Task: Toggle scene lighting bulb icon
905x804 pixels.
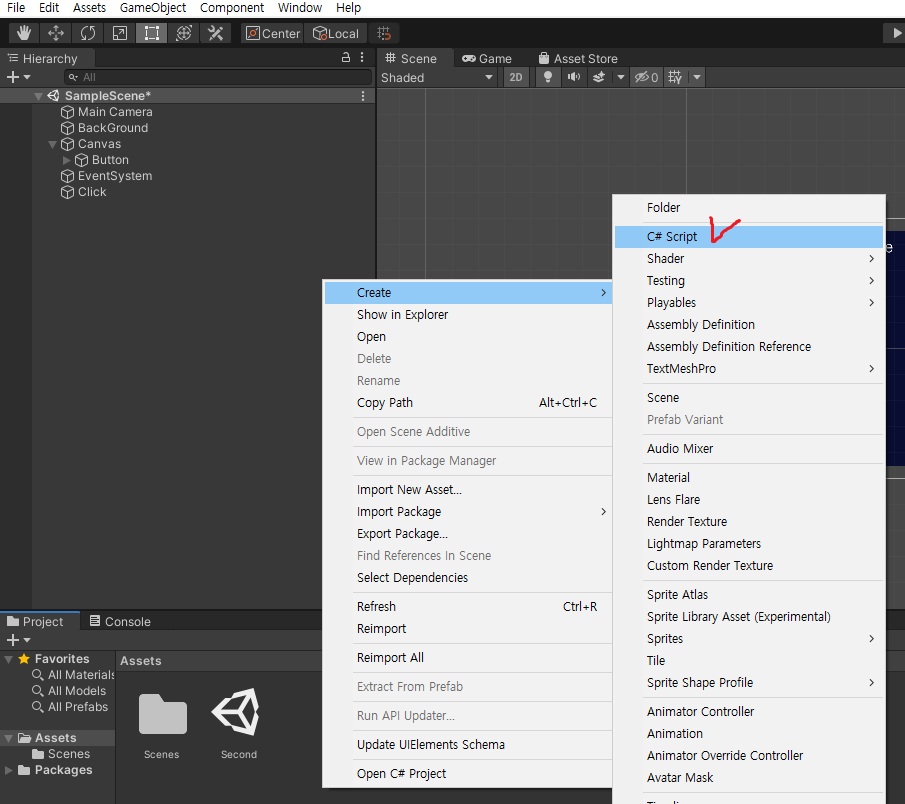Action: click(548, 77)
